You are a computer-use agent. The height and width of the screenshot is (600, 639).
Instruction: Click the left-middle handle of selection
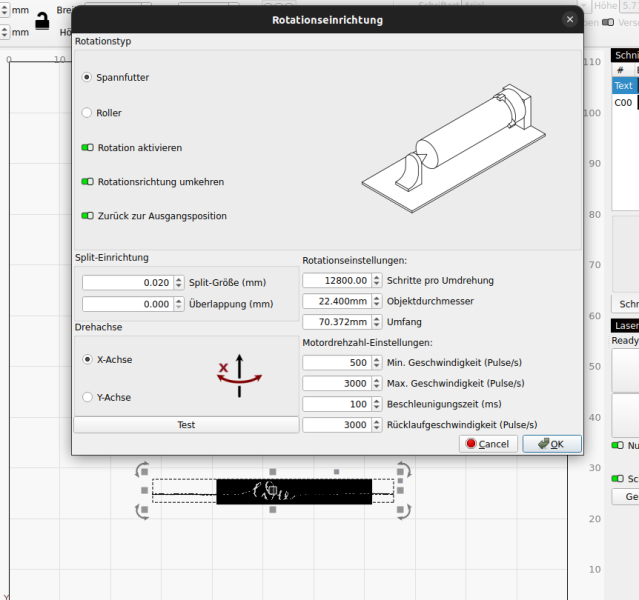coord(144,490)
